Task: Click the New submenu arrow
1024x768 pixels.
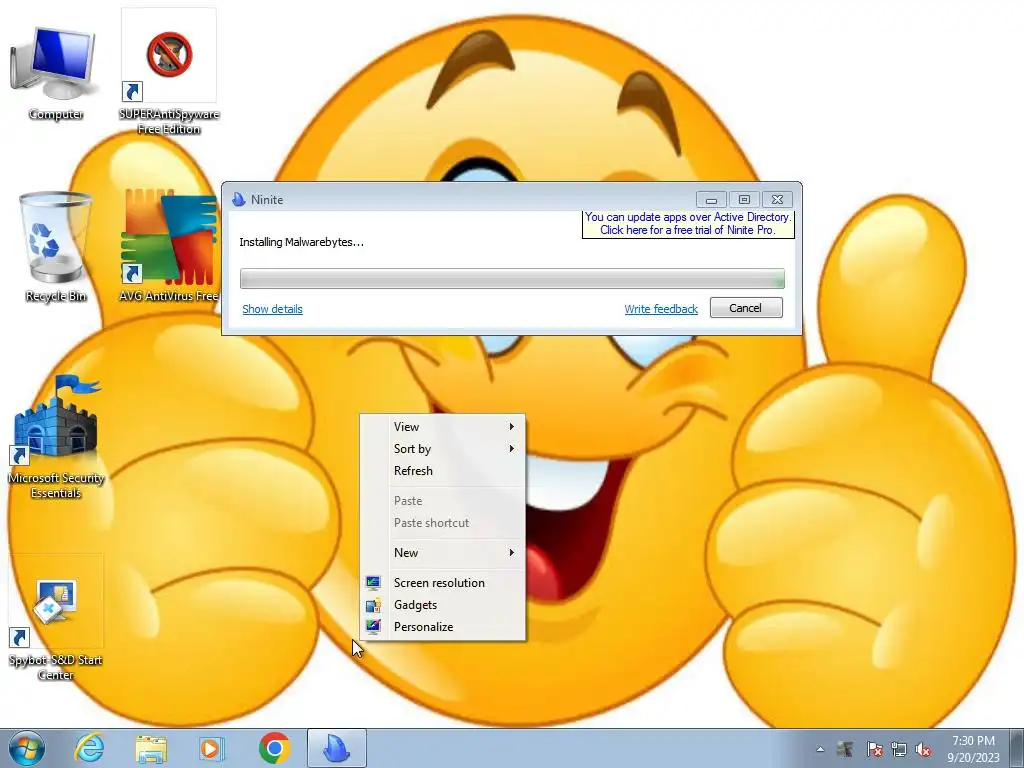Action: (512, 552)
